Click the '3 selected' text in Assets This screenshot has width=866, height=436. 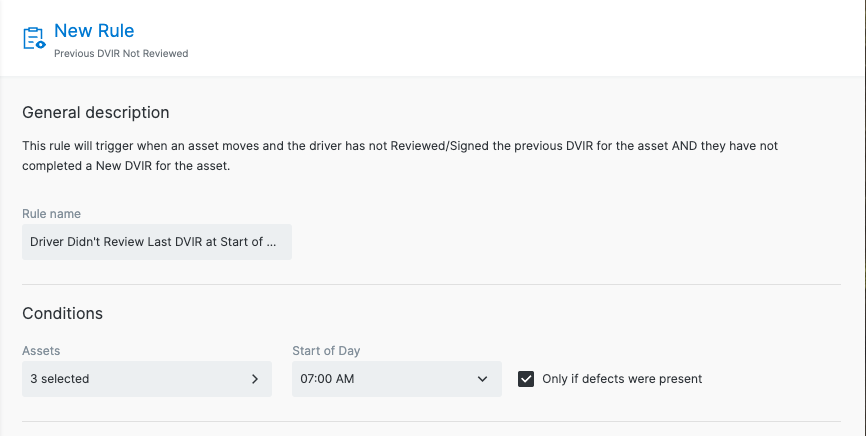click(60, 379)
